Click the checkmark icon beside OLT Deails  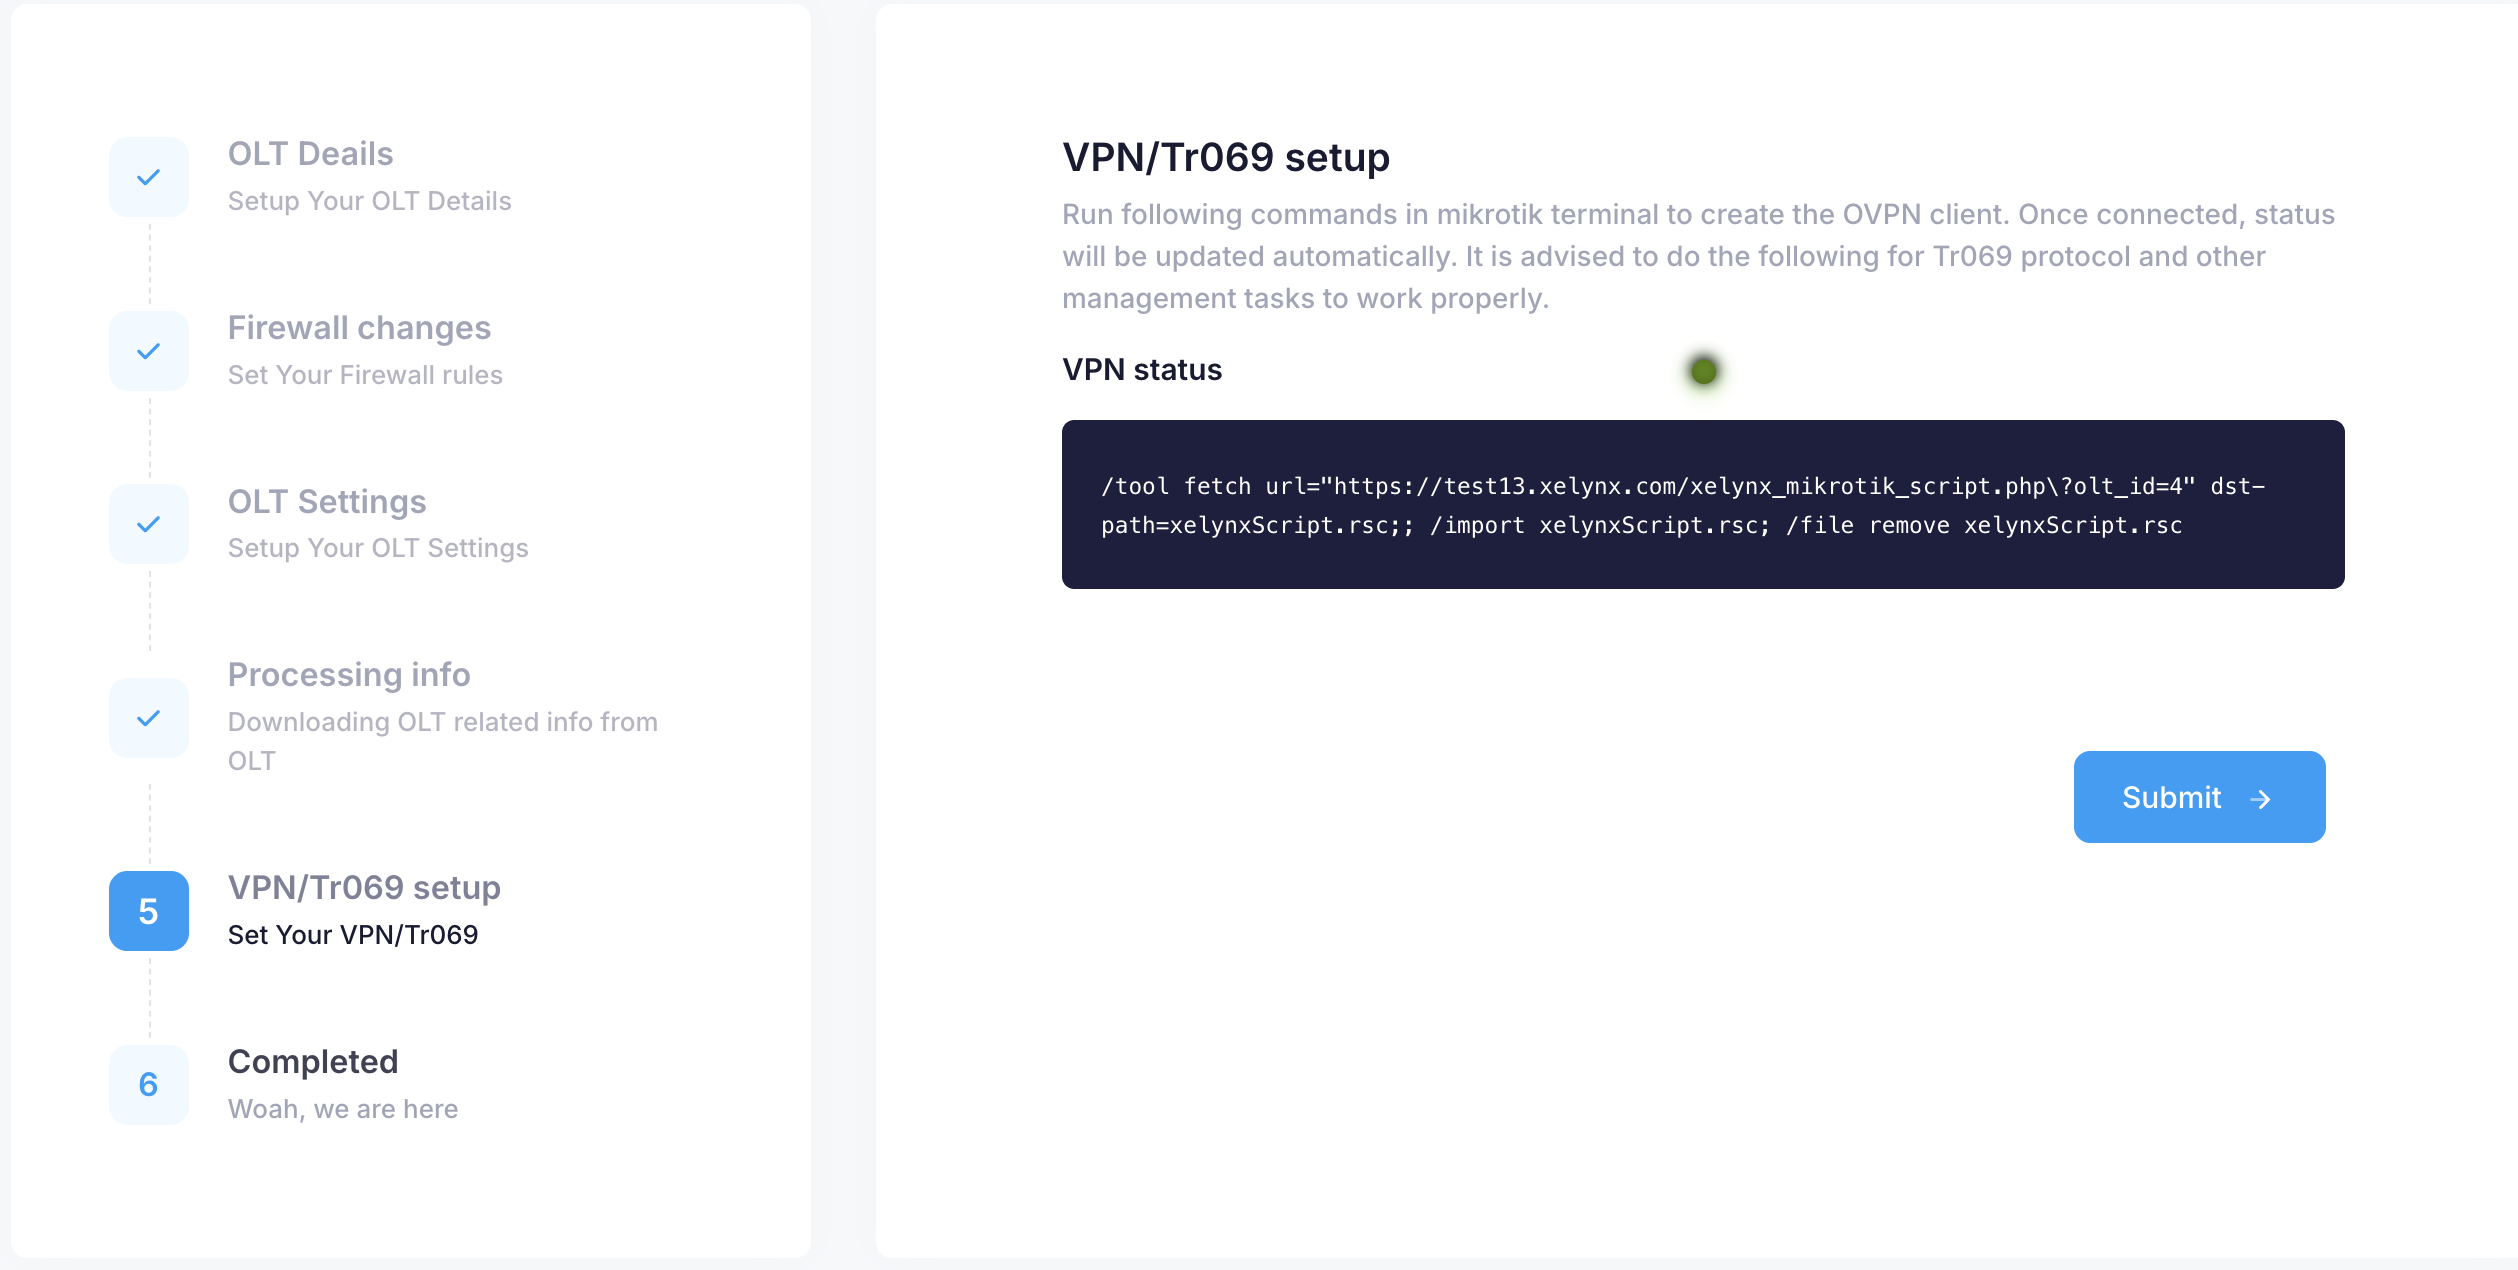click(x=149, y=177)
